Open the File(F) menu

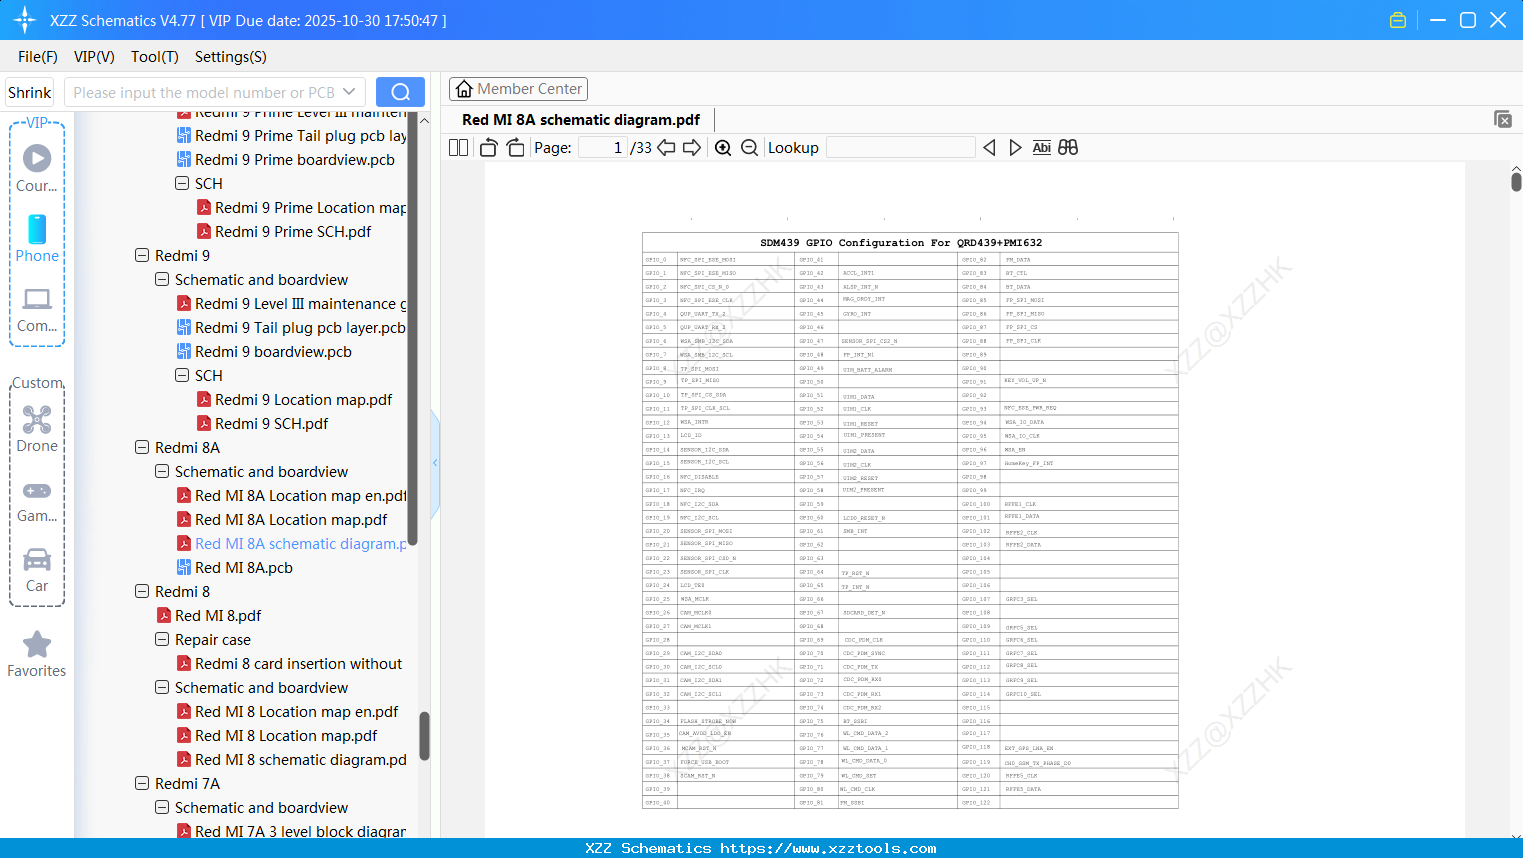[38, 57]
